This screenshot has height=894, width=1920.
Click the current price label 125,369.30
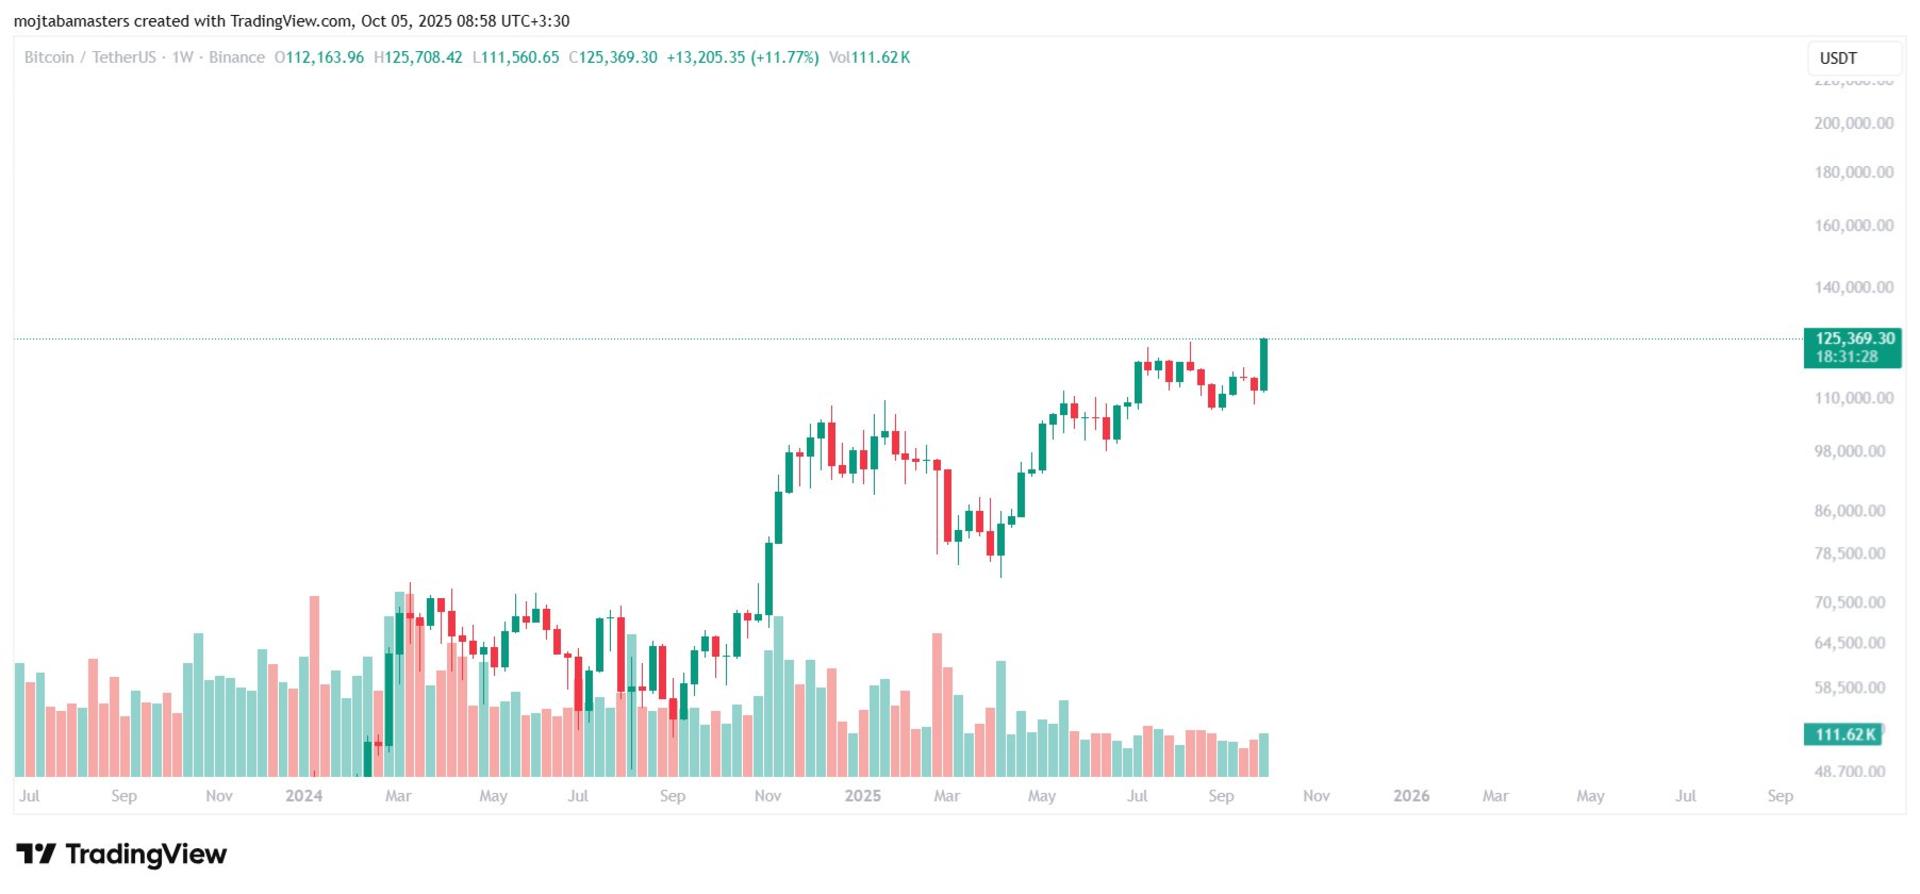[x=1853, y=339]
